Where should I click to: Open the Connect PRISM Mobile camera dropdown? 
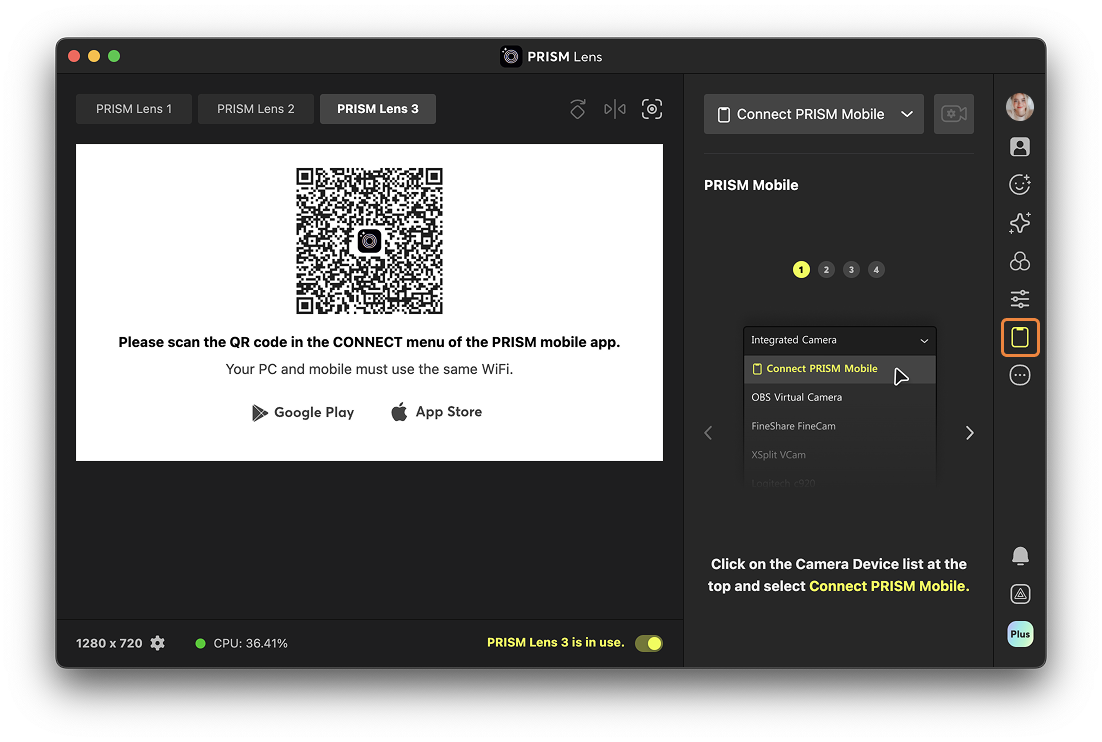(814, 114)
